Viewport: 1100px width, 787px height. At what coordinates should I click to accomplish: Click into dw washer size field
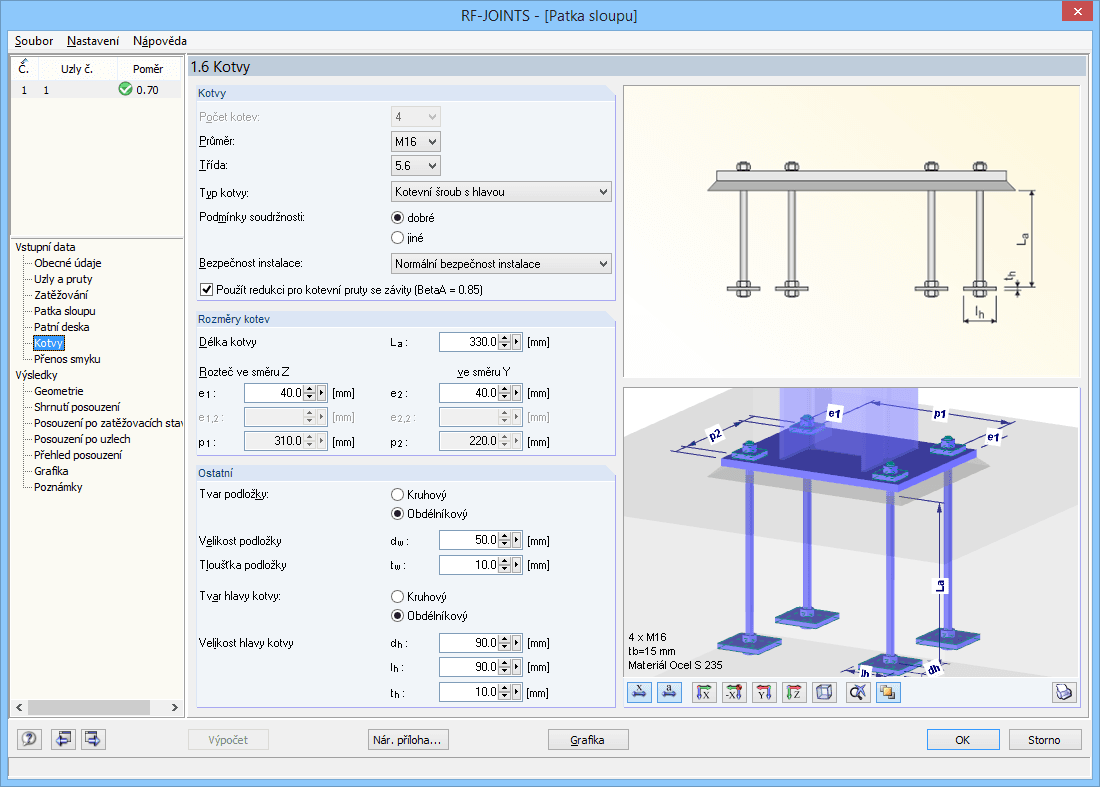point(469,540)
